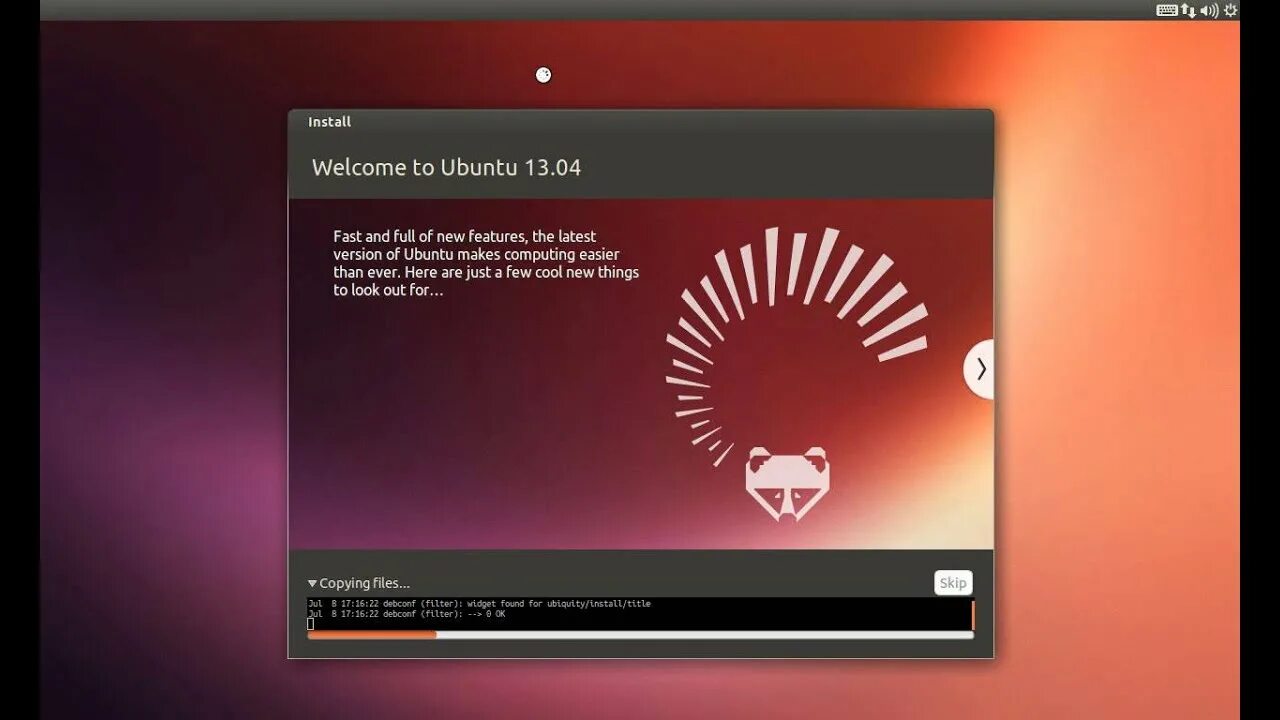Click the 'Install' window title
The width and height of the screenshot is (1280, 720).
[x=329, y=122]
